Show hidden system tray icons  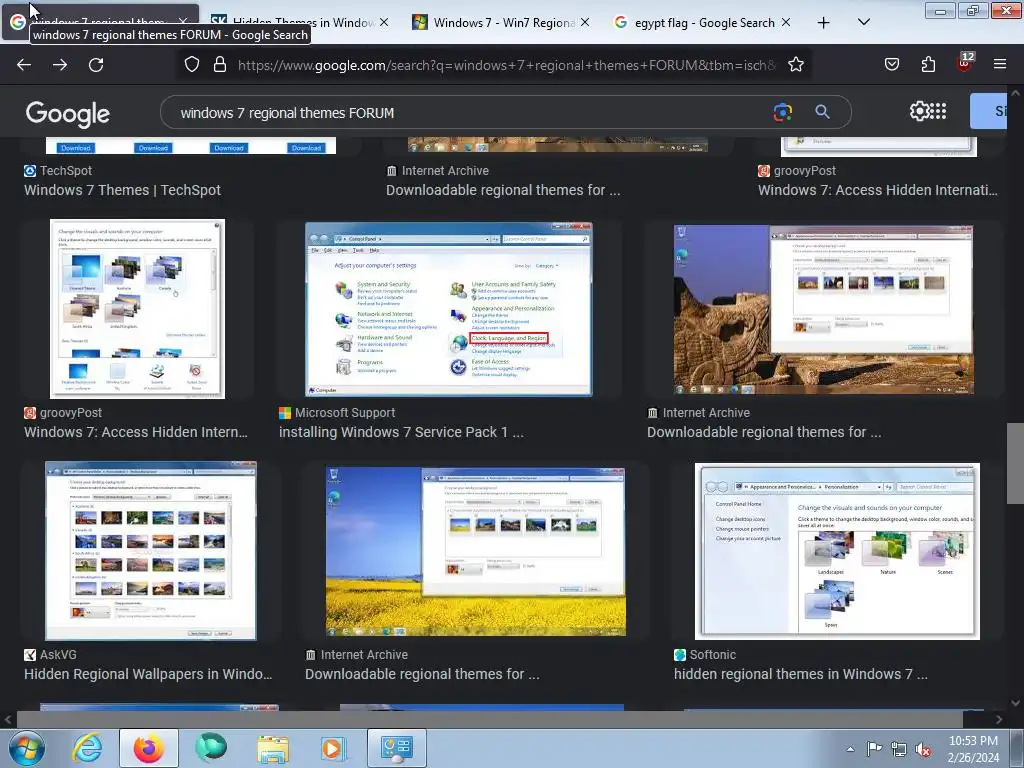click(850, 749)
